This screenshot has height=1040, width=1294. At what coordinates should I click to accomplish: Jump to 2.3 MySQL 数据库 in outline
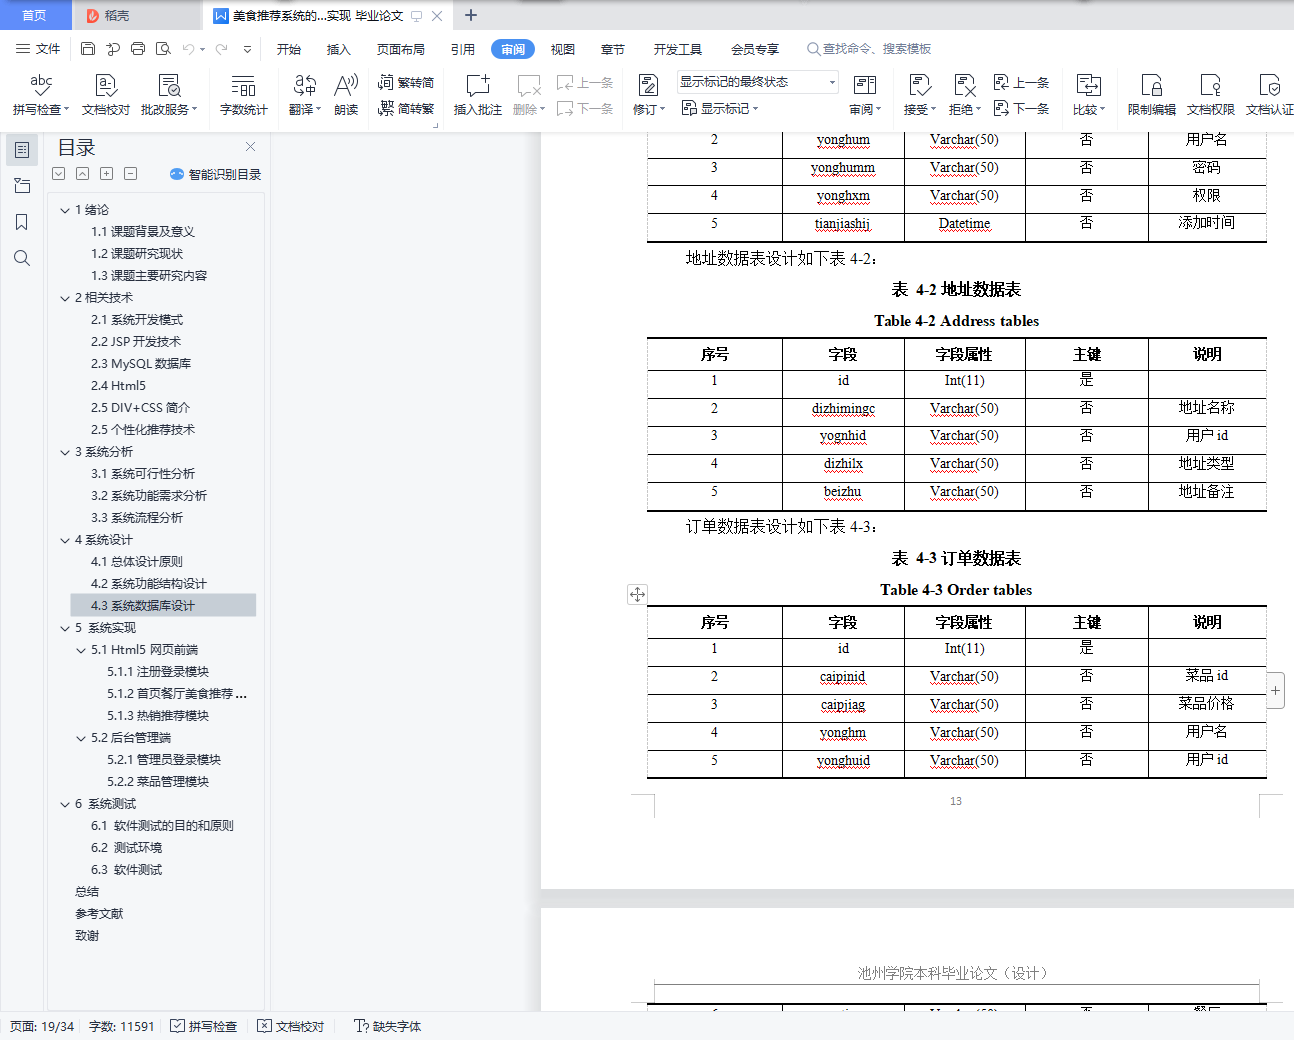coord(141,364)
